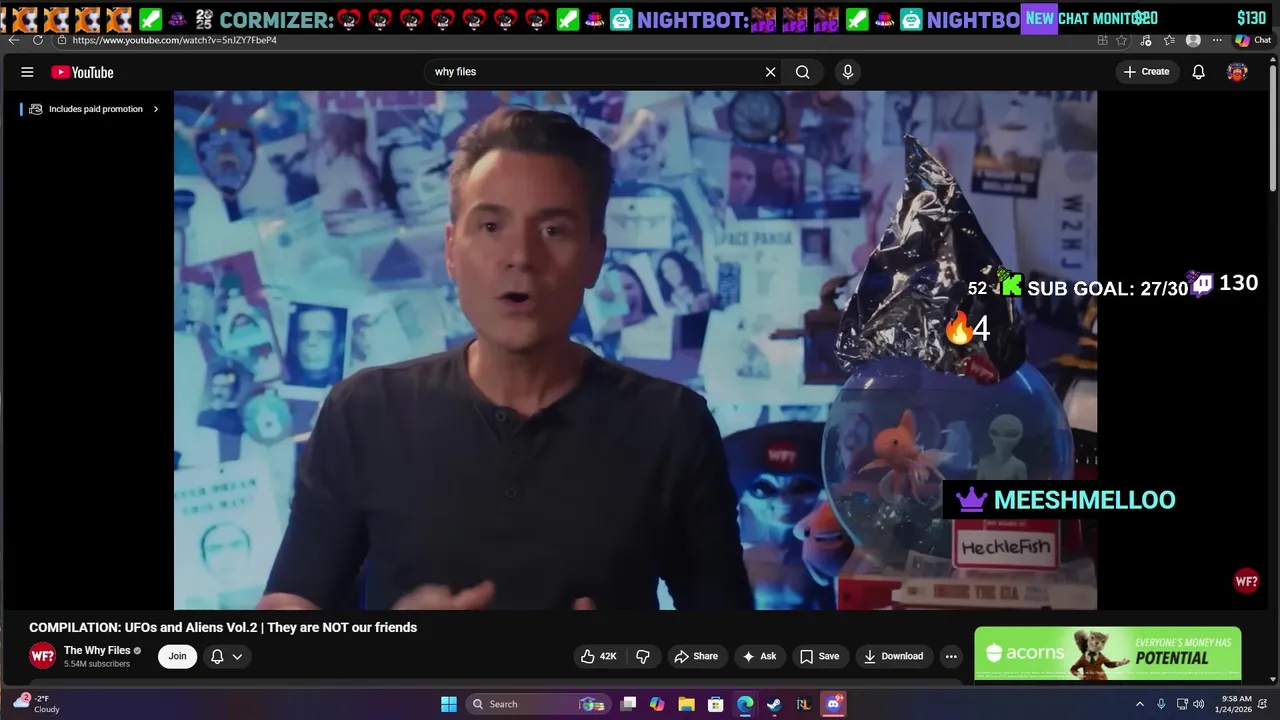Expand the Includes paid promotion chevron
This screenshot has width=1280, height=720.
click(x=155, y=109)
